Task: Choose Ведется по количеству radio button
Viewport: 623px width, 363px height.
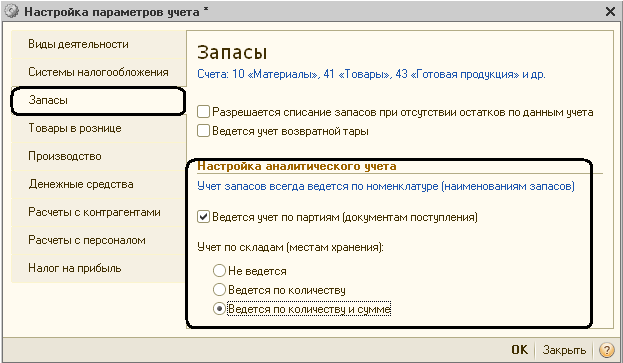Action: (219, 290)
